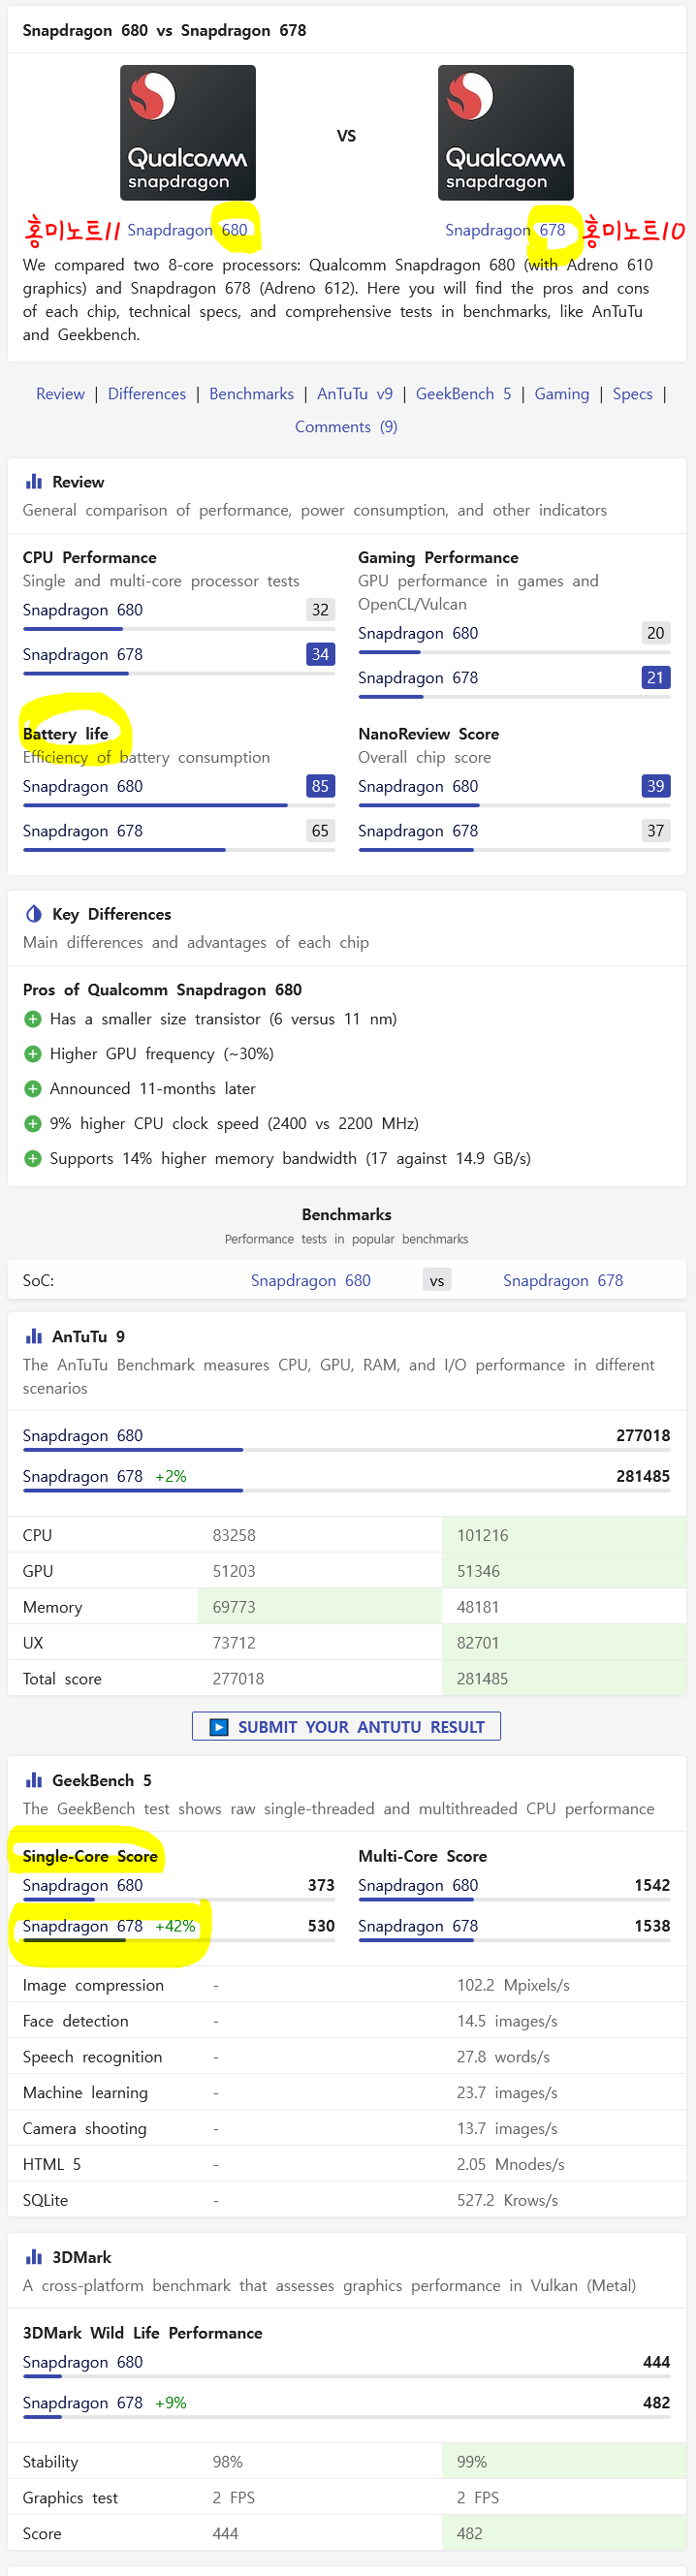This screenshot has width=696, height=2576.
Task: Click AnTuTu CPU value 101216
Action: [483, 1536]
